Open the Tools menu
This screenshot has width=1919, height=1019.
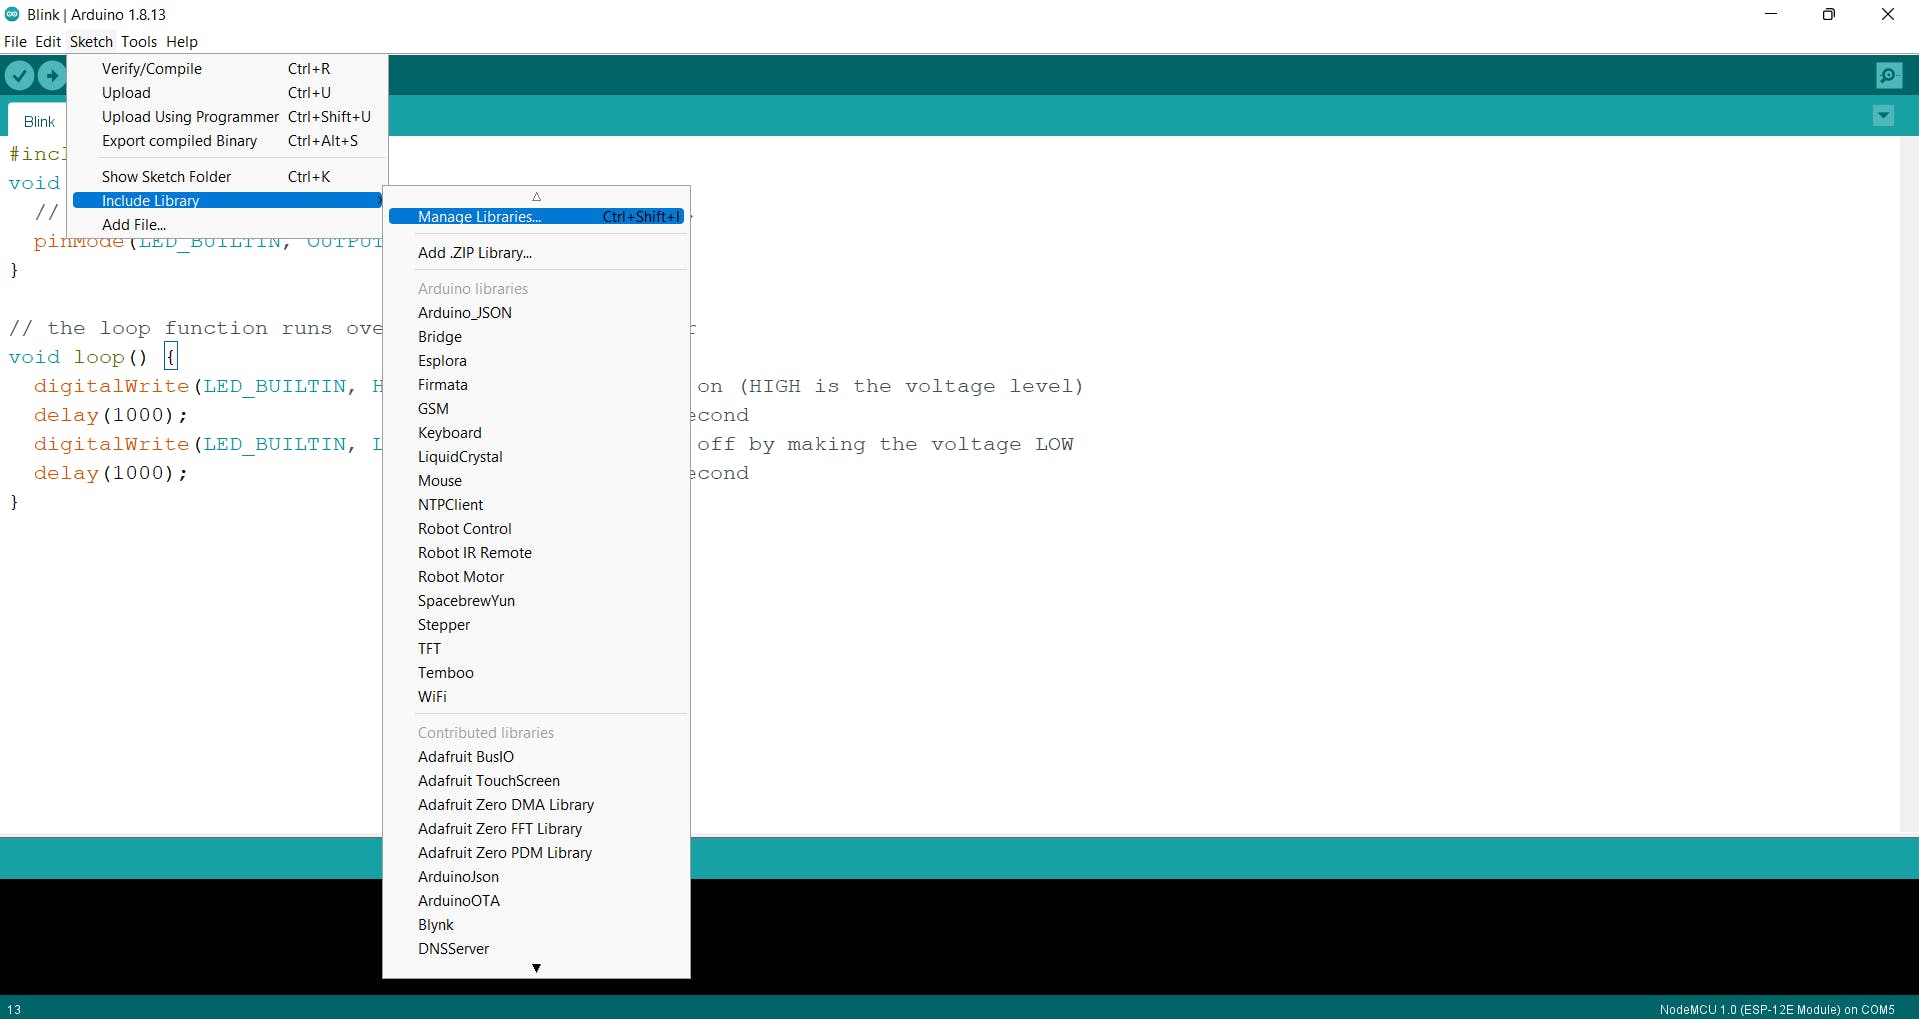point(139,42)
